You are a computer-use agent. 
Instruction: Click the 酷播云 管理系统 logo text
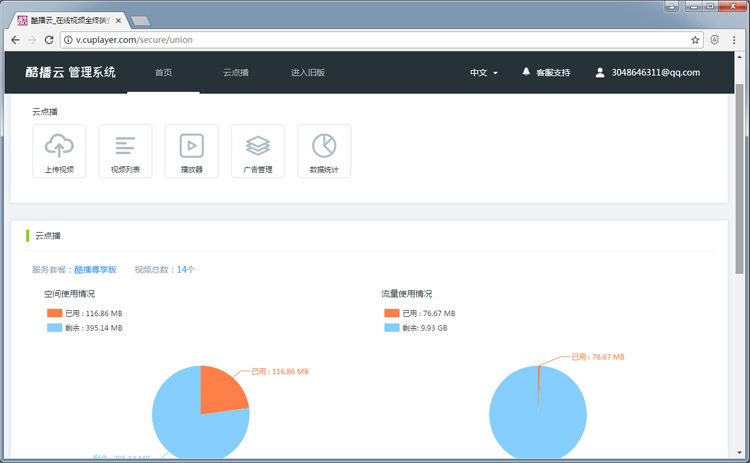(x=70, y=72)
